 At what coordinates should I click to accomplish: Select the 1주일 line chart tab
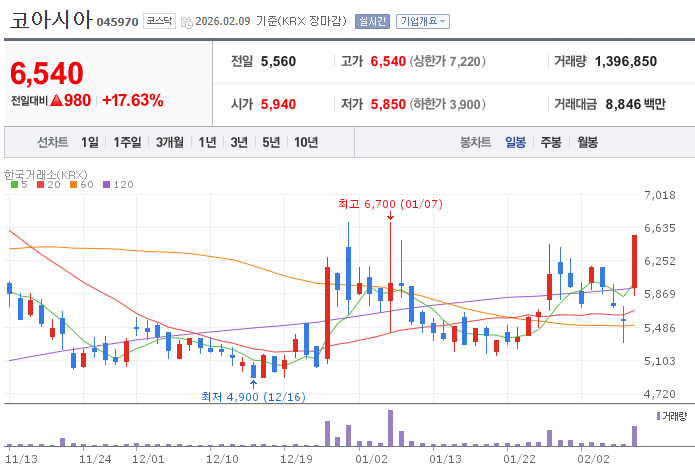127,142
